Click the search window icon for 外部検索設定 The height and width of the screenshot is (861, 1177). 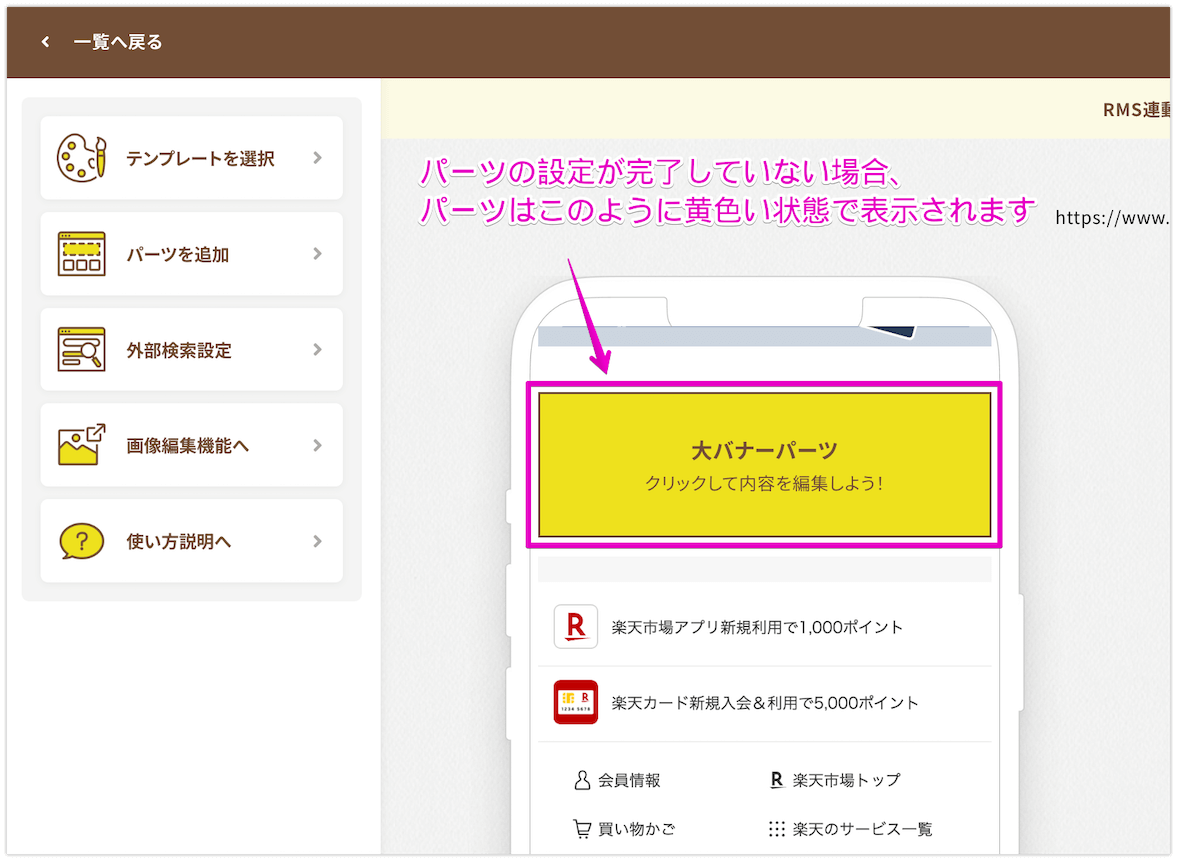pos(81,349)
